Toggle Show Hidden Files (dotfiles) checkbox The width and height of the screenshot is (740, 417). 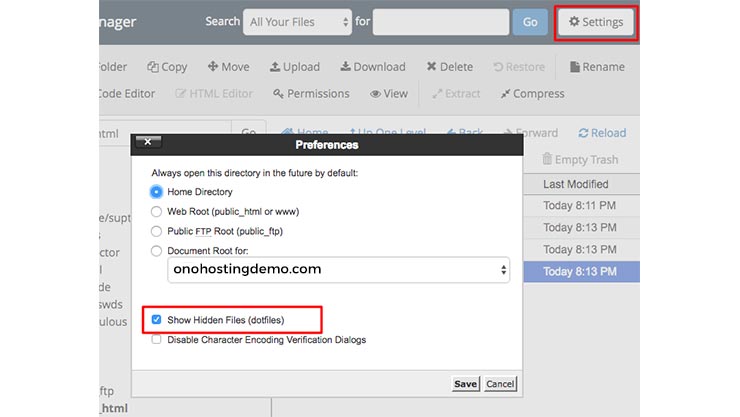coord(157,320)
